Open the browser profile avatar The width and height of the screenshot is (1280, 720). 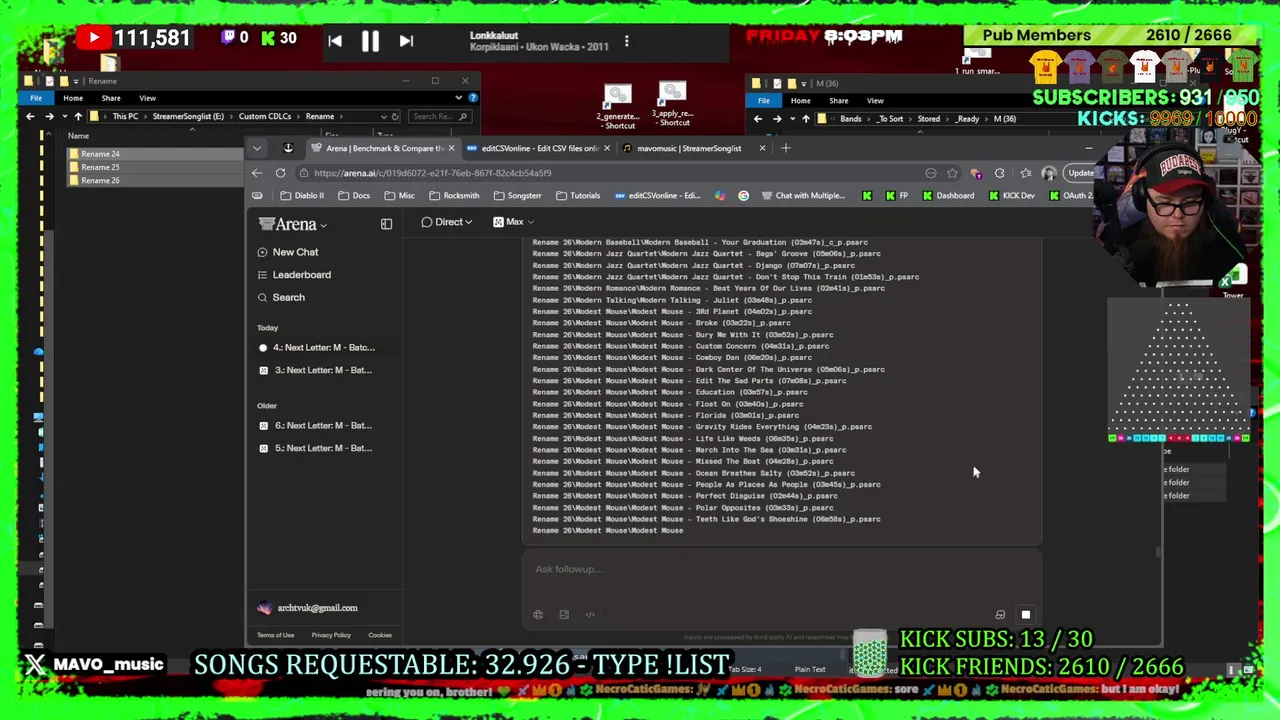coord(1048,173)
